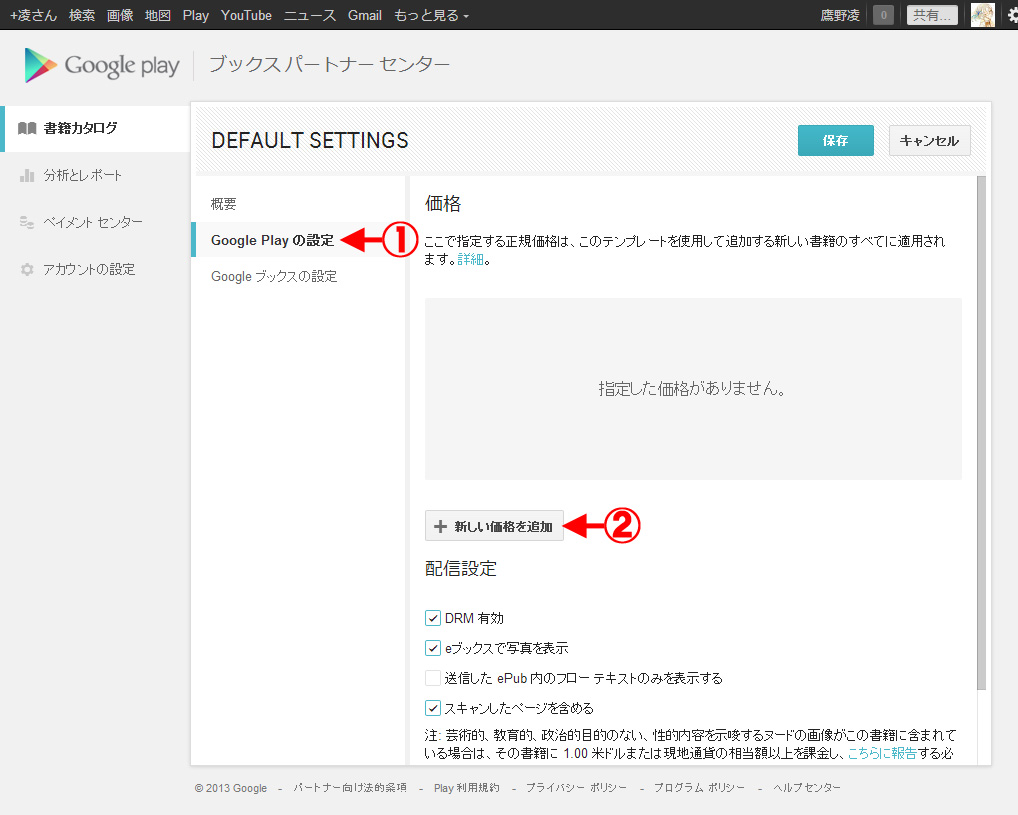Open the 詳細 link under 価格
Viewport: 1018px width, 815px height.
coord(471,260)
